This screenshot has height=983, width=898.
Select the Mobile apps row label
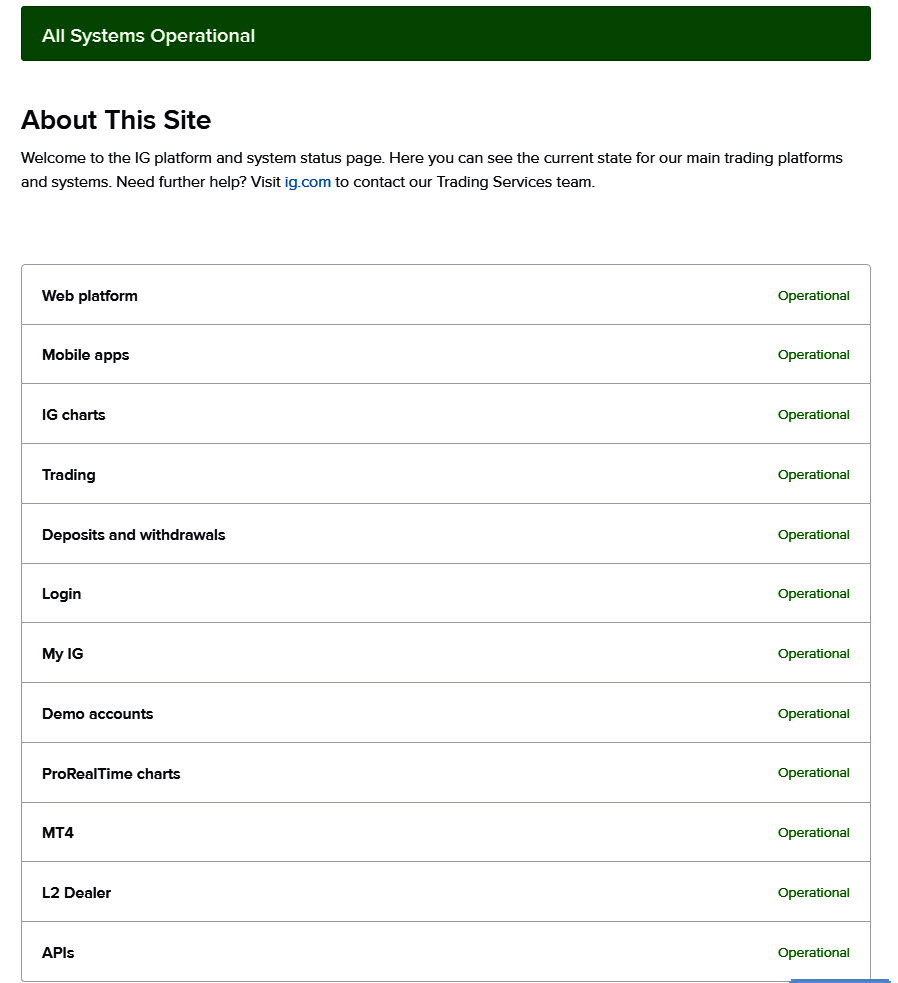pyautogui.click(x=85, y=355)
